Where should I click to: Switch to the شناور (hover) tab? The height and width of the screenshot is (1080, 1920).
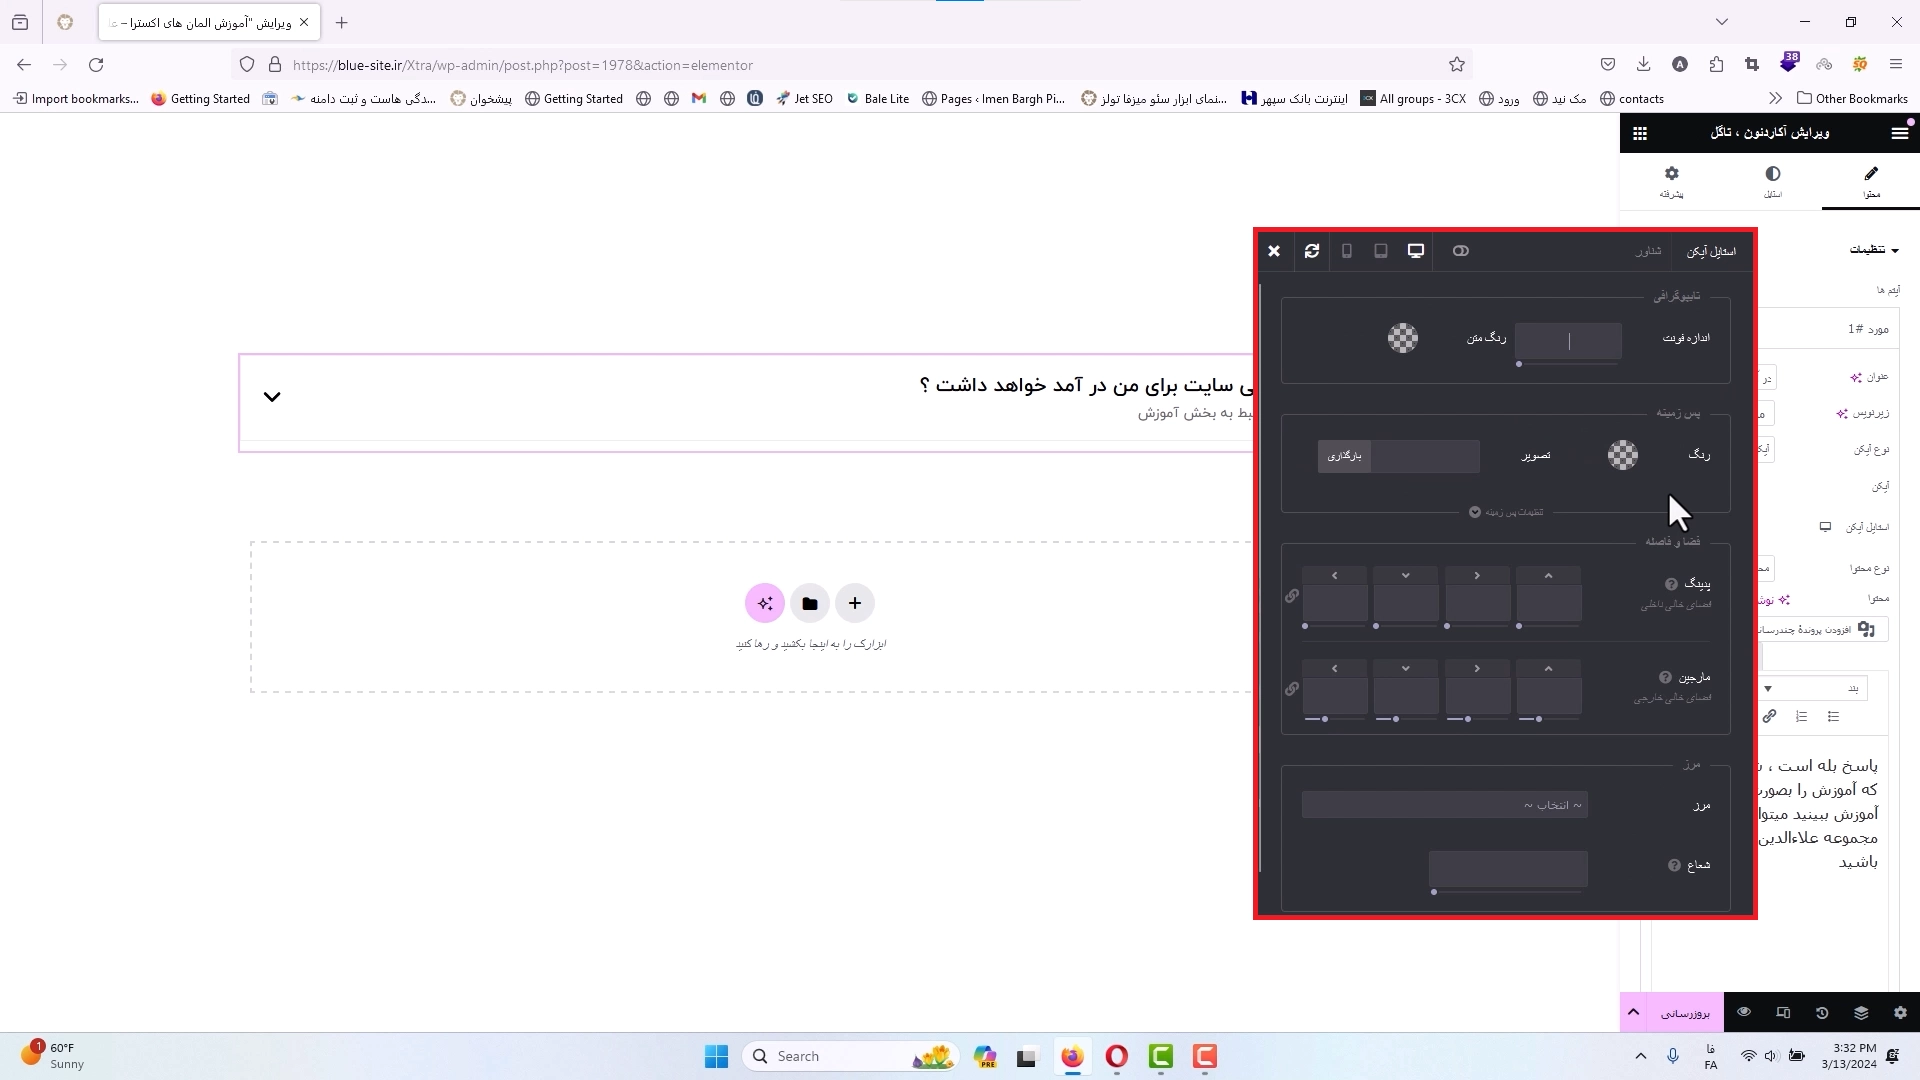(x=1648, y=251)
